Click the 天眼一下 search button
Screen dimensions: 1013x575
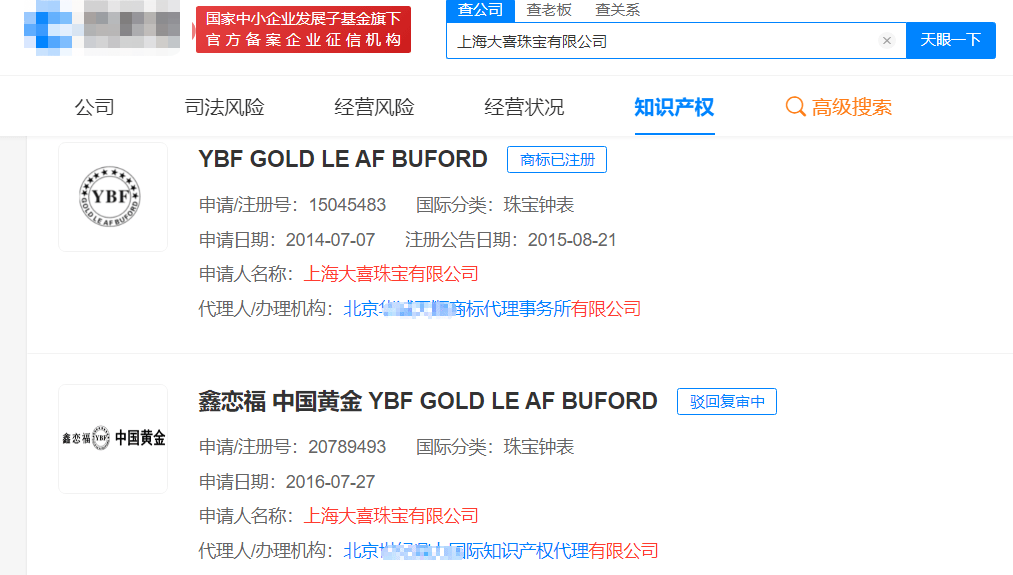(x=950, y=40)
